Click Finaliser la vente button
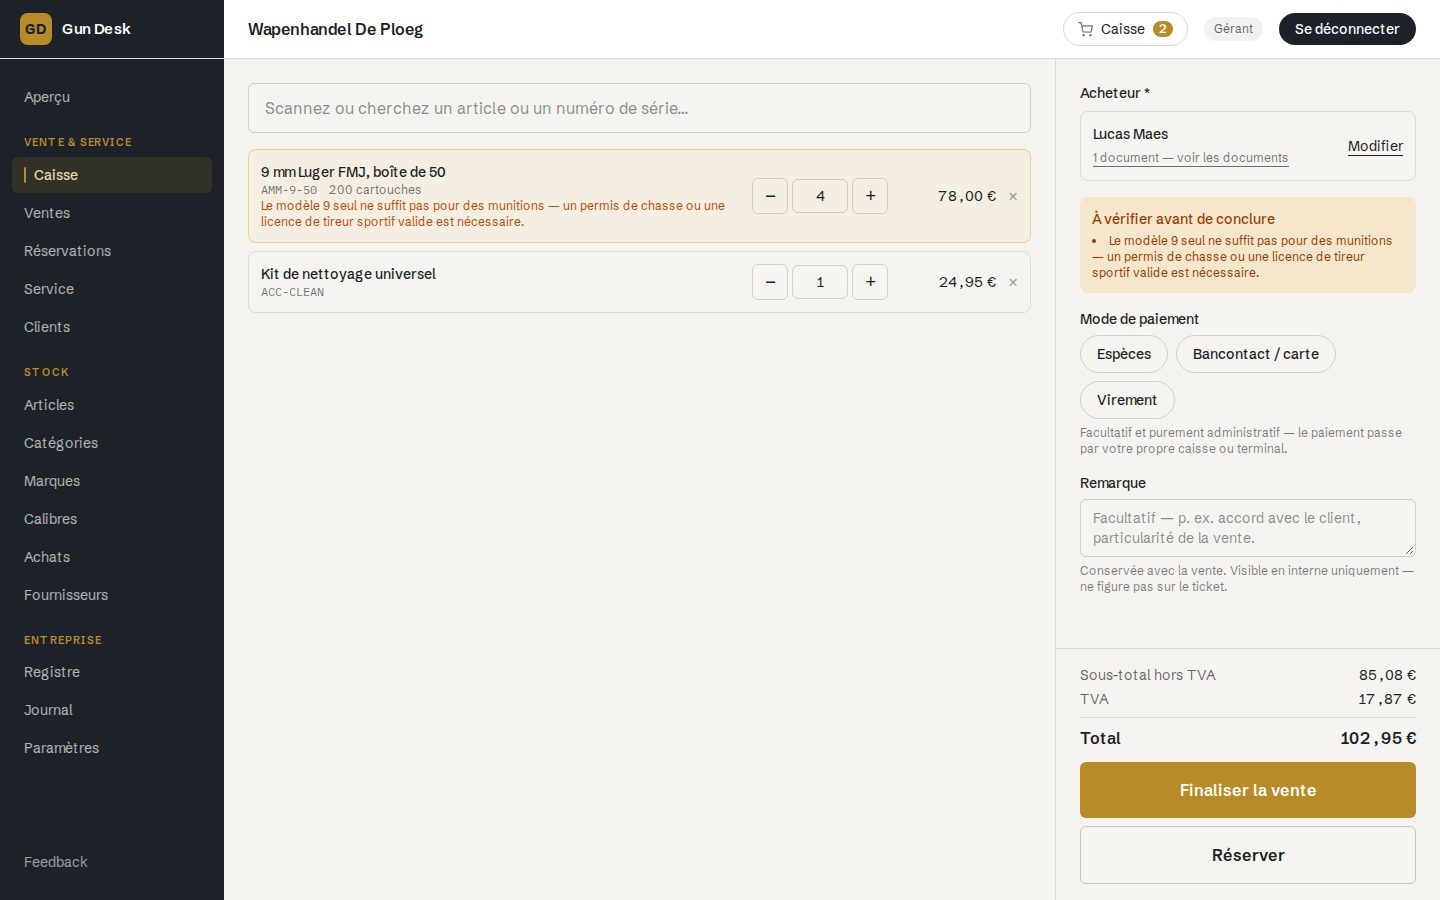Viewport: 1440px width, 900px height. click(1248, 790)
